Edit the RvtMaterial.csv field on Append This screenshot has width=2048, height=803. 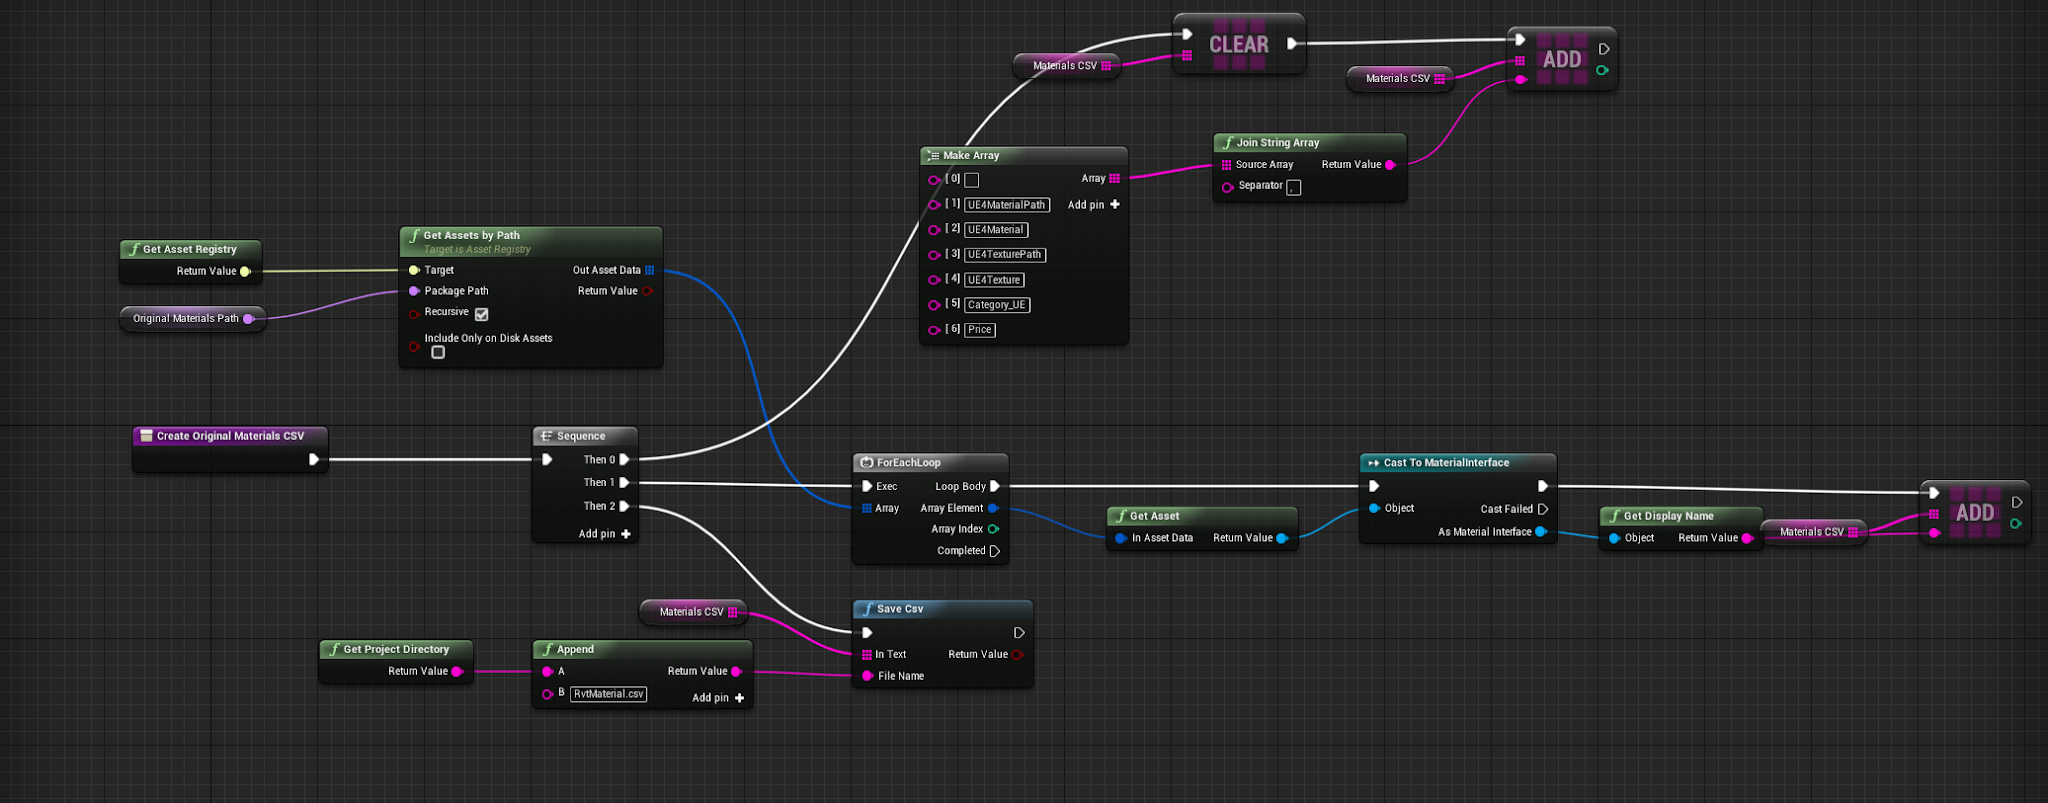click(609, 694)
